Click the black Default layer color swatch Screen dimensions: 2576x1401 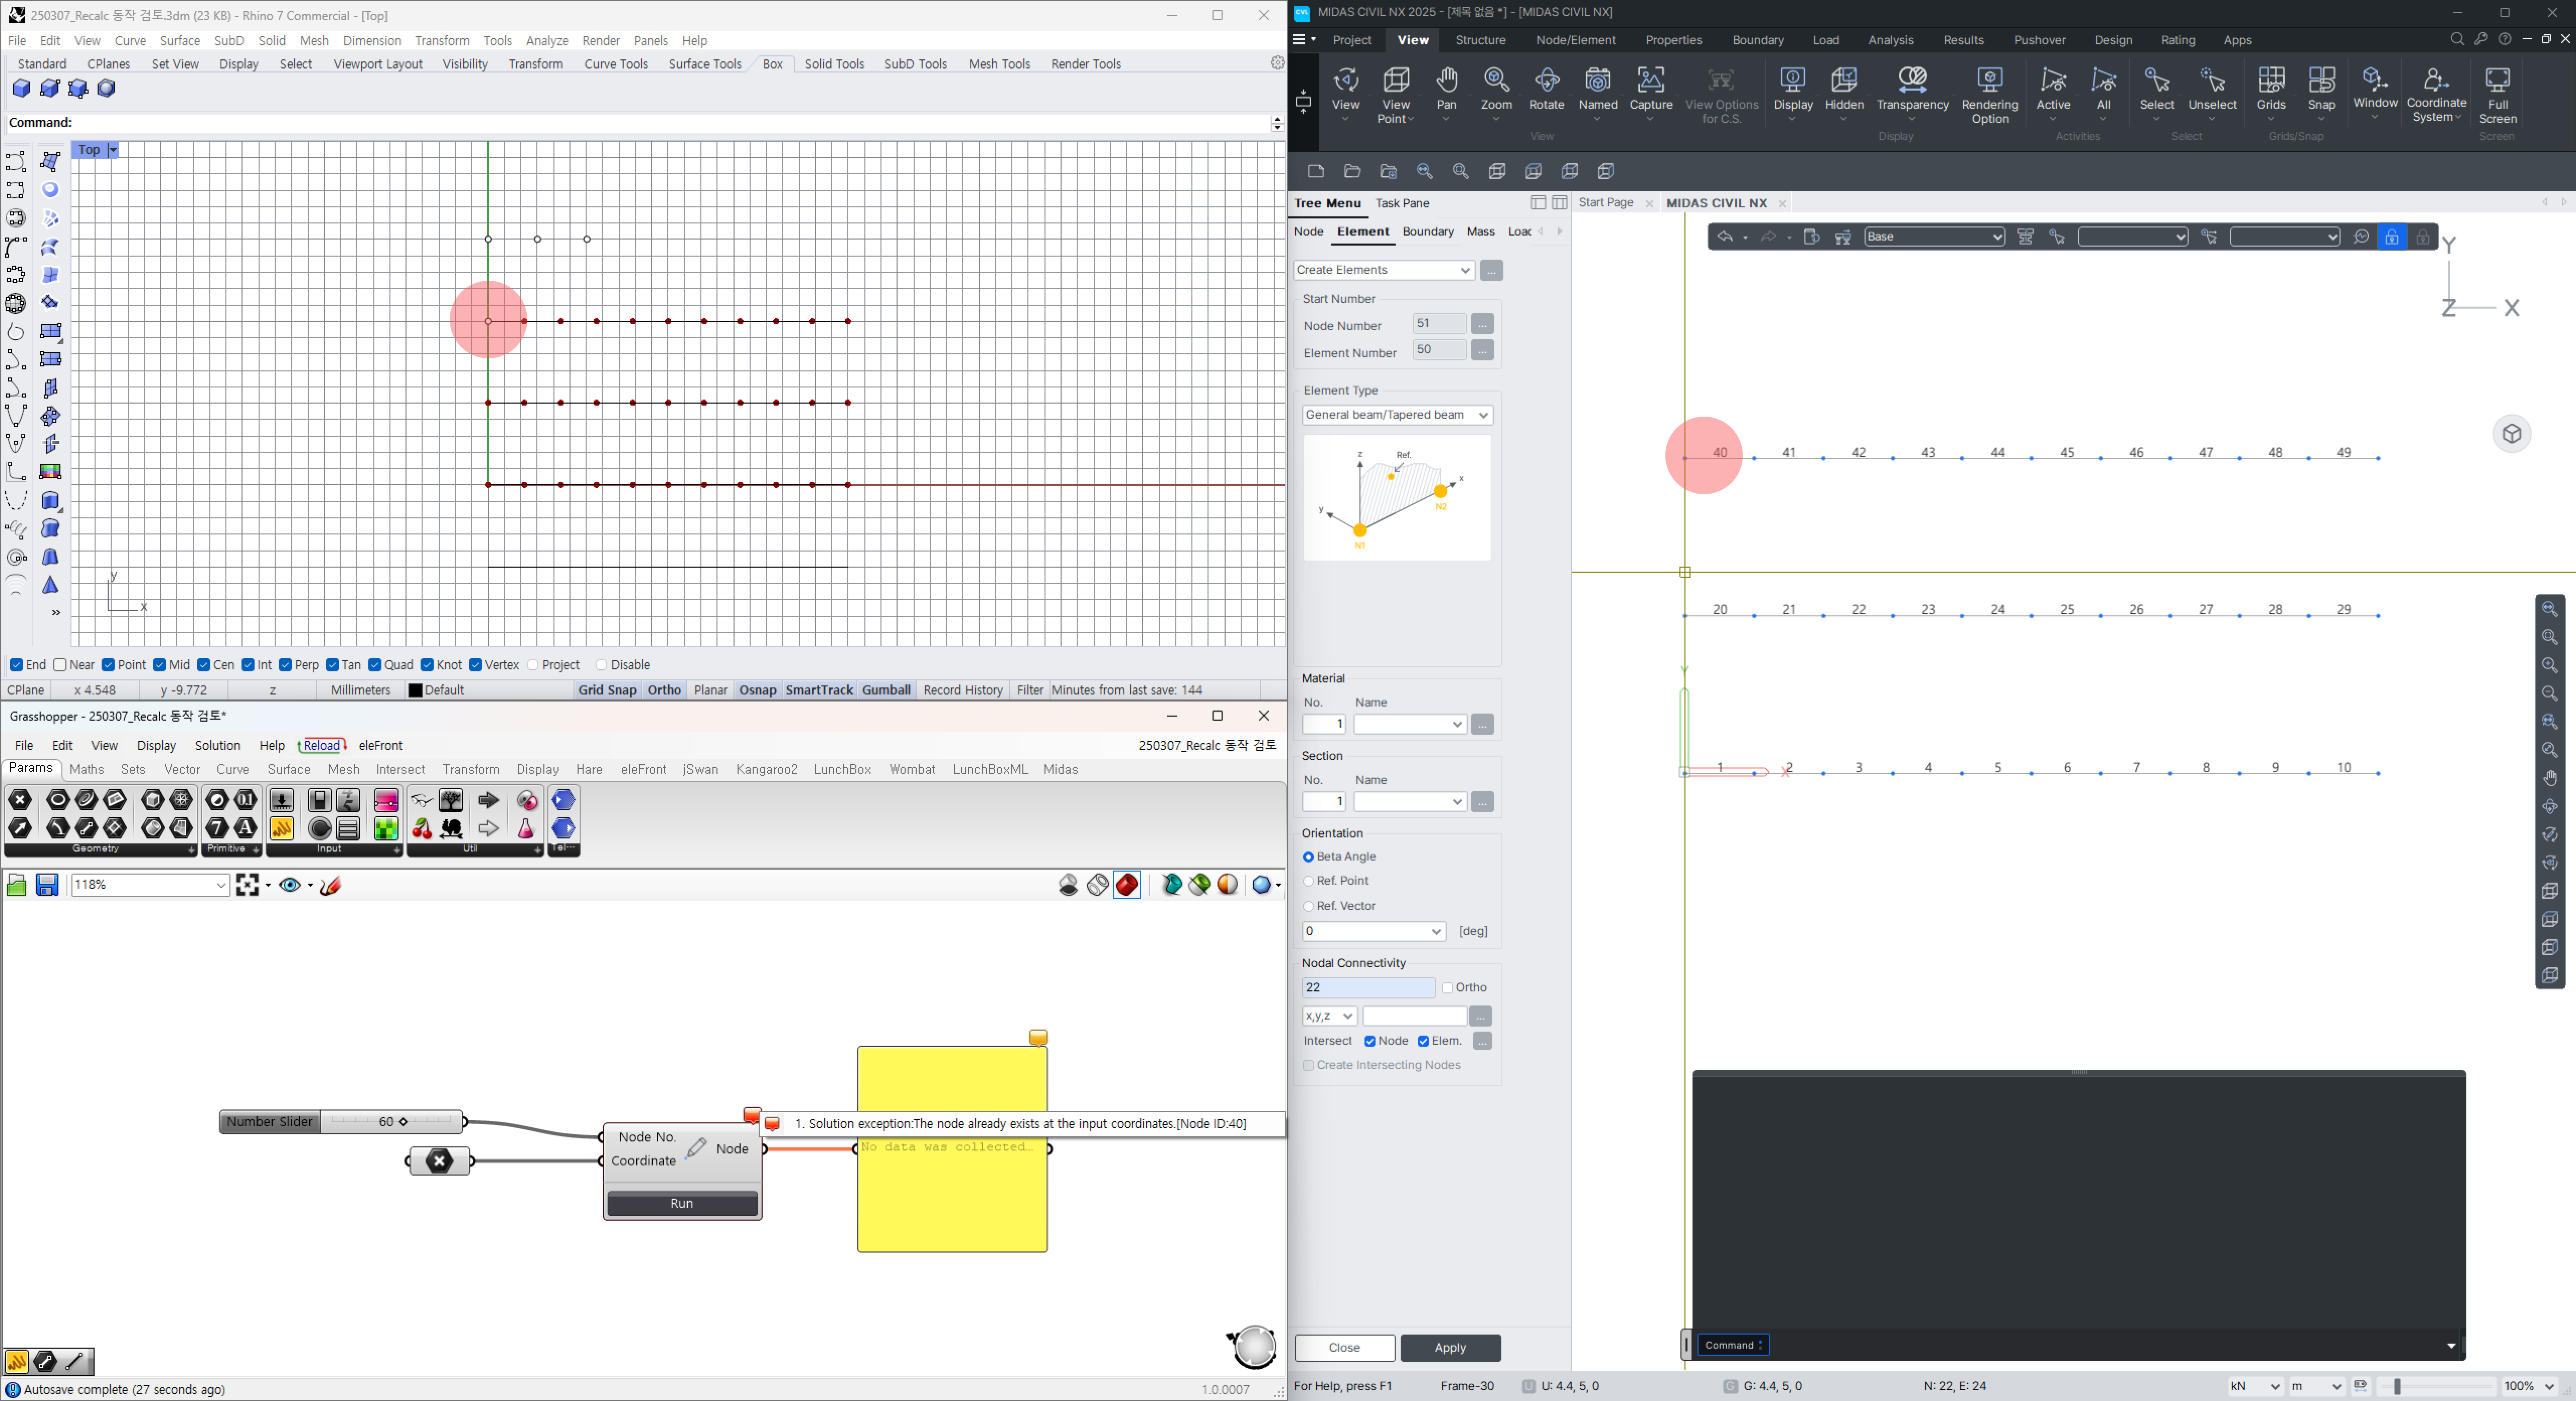pyautogui.click(x=415, y=690)
